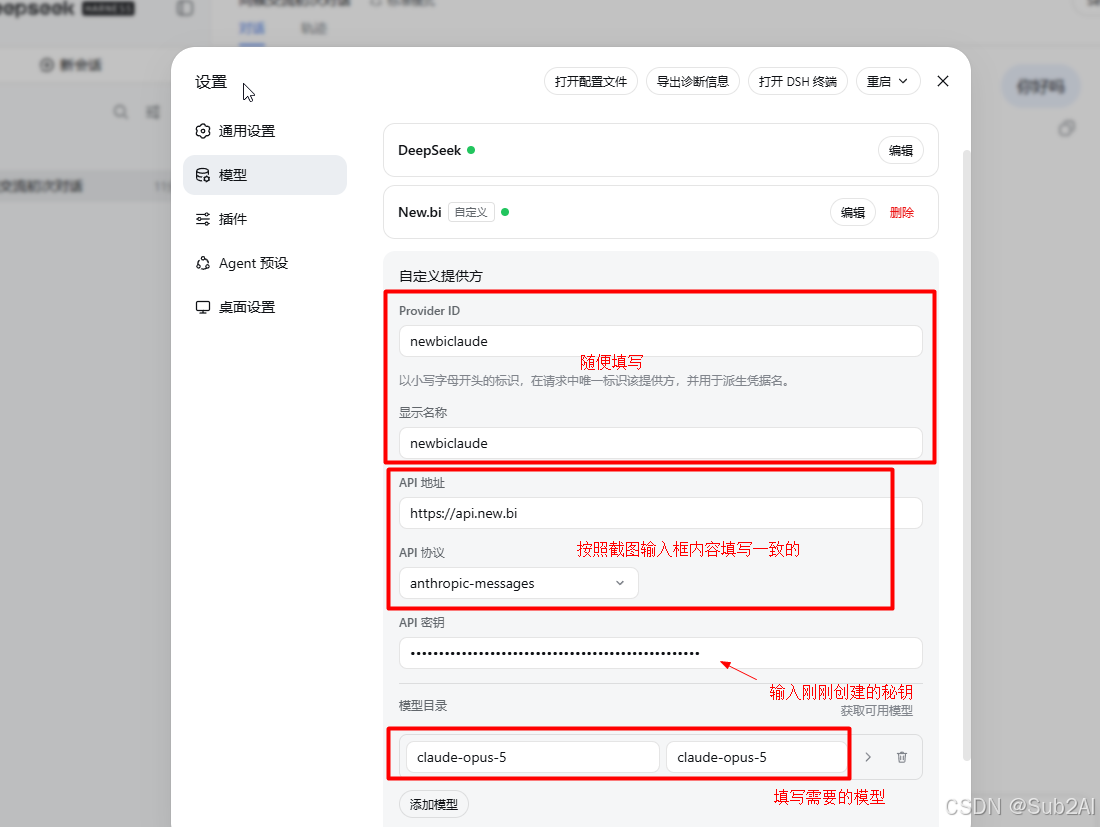Image resolution: width=1100 pixels, height=827 pixels.
Task: Click the sliders icon beside 插件
Action: coord(203,219)
